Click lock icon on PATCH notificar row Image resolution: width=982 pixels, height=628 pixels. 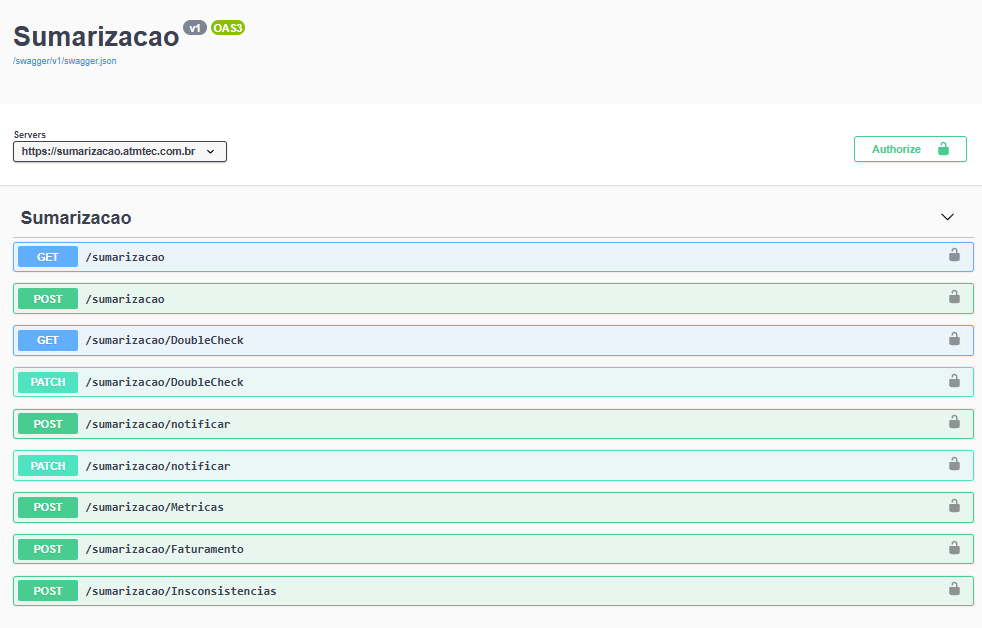(954, 465)
